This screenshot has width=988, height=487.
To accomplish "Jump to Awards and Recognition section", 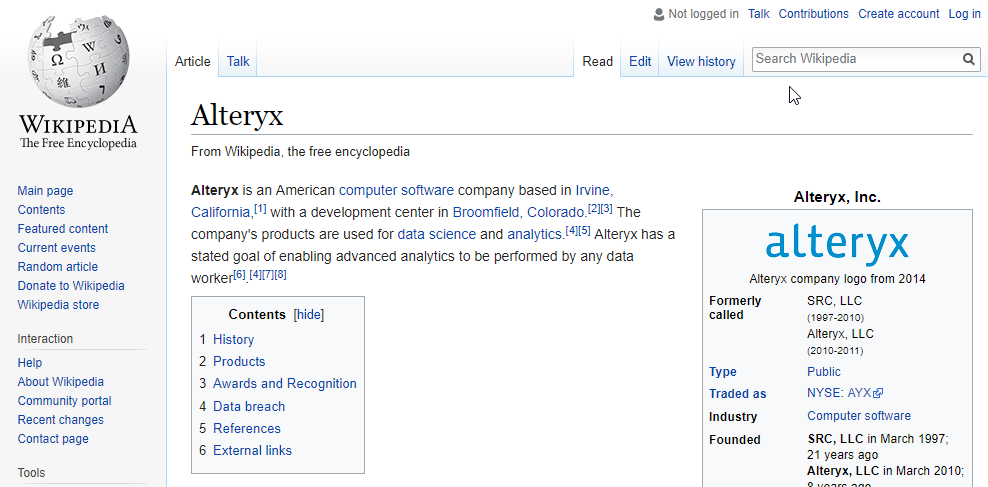I will (285, 384).
